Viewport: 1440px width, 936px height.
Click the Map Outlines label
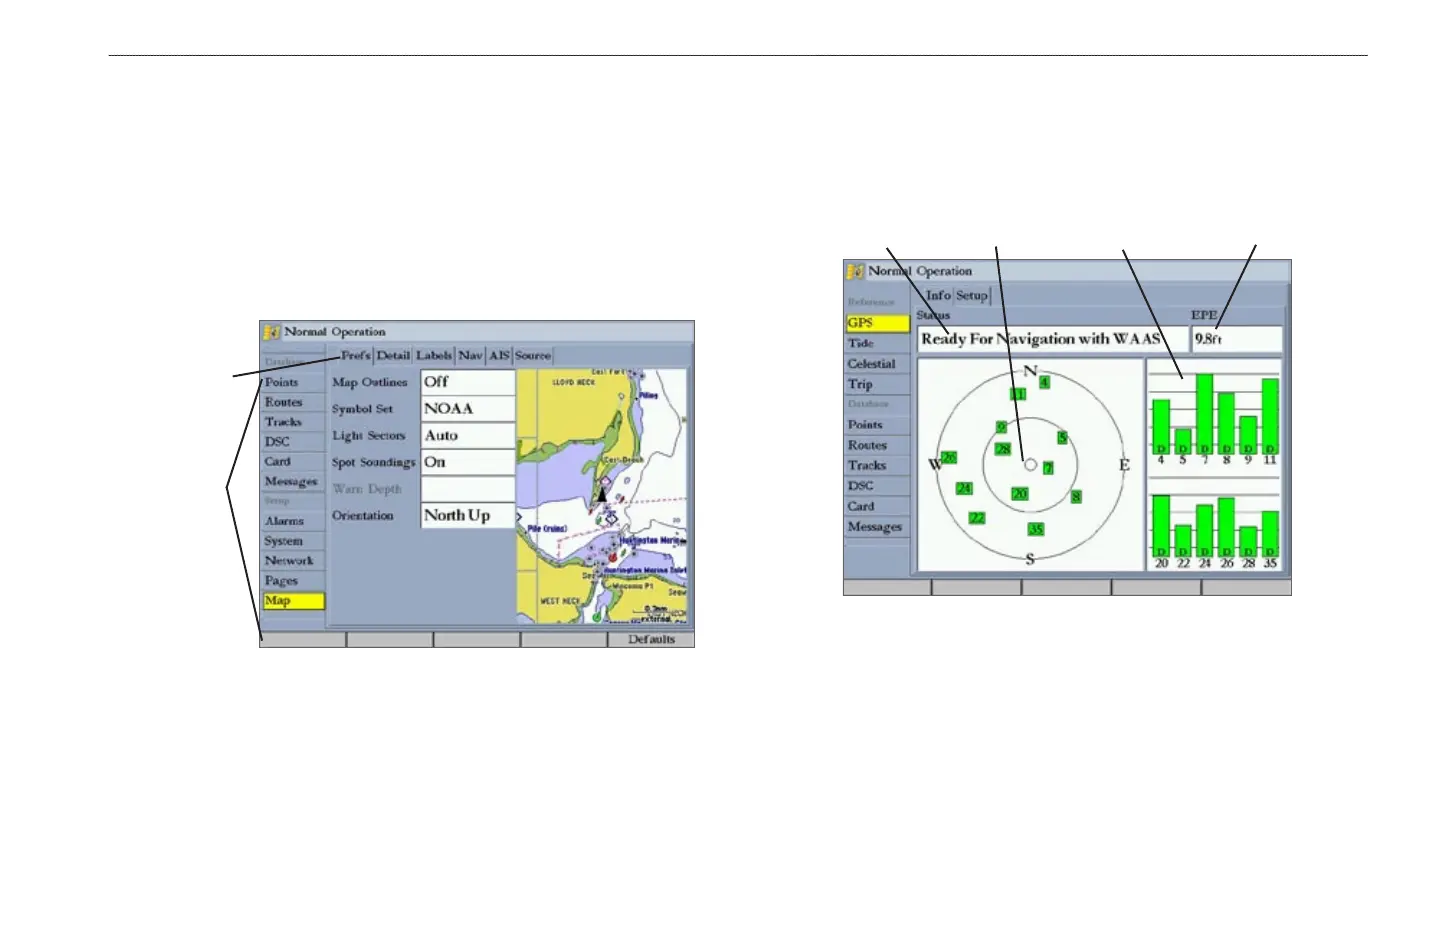coord(370,382)
